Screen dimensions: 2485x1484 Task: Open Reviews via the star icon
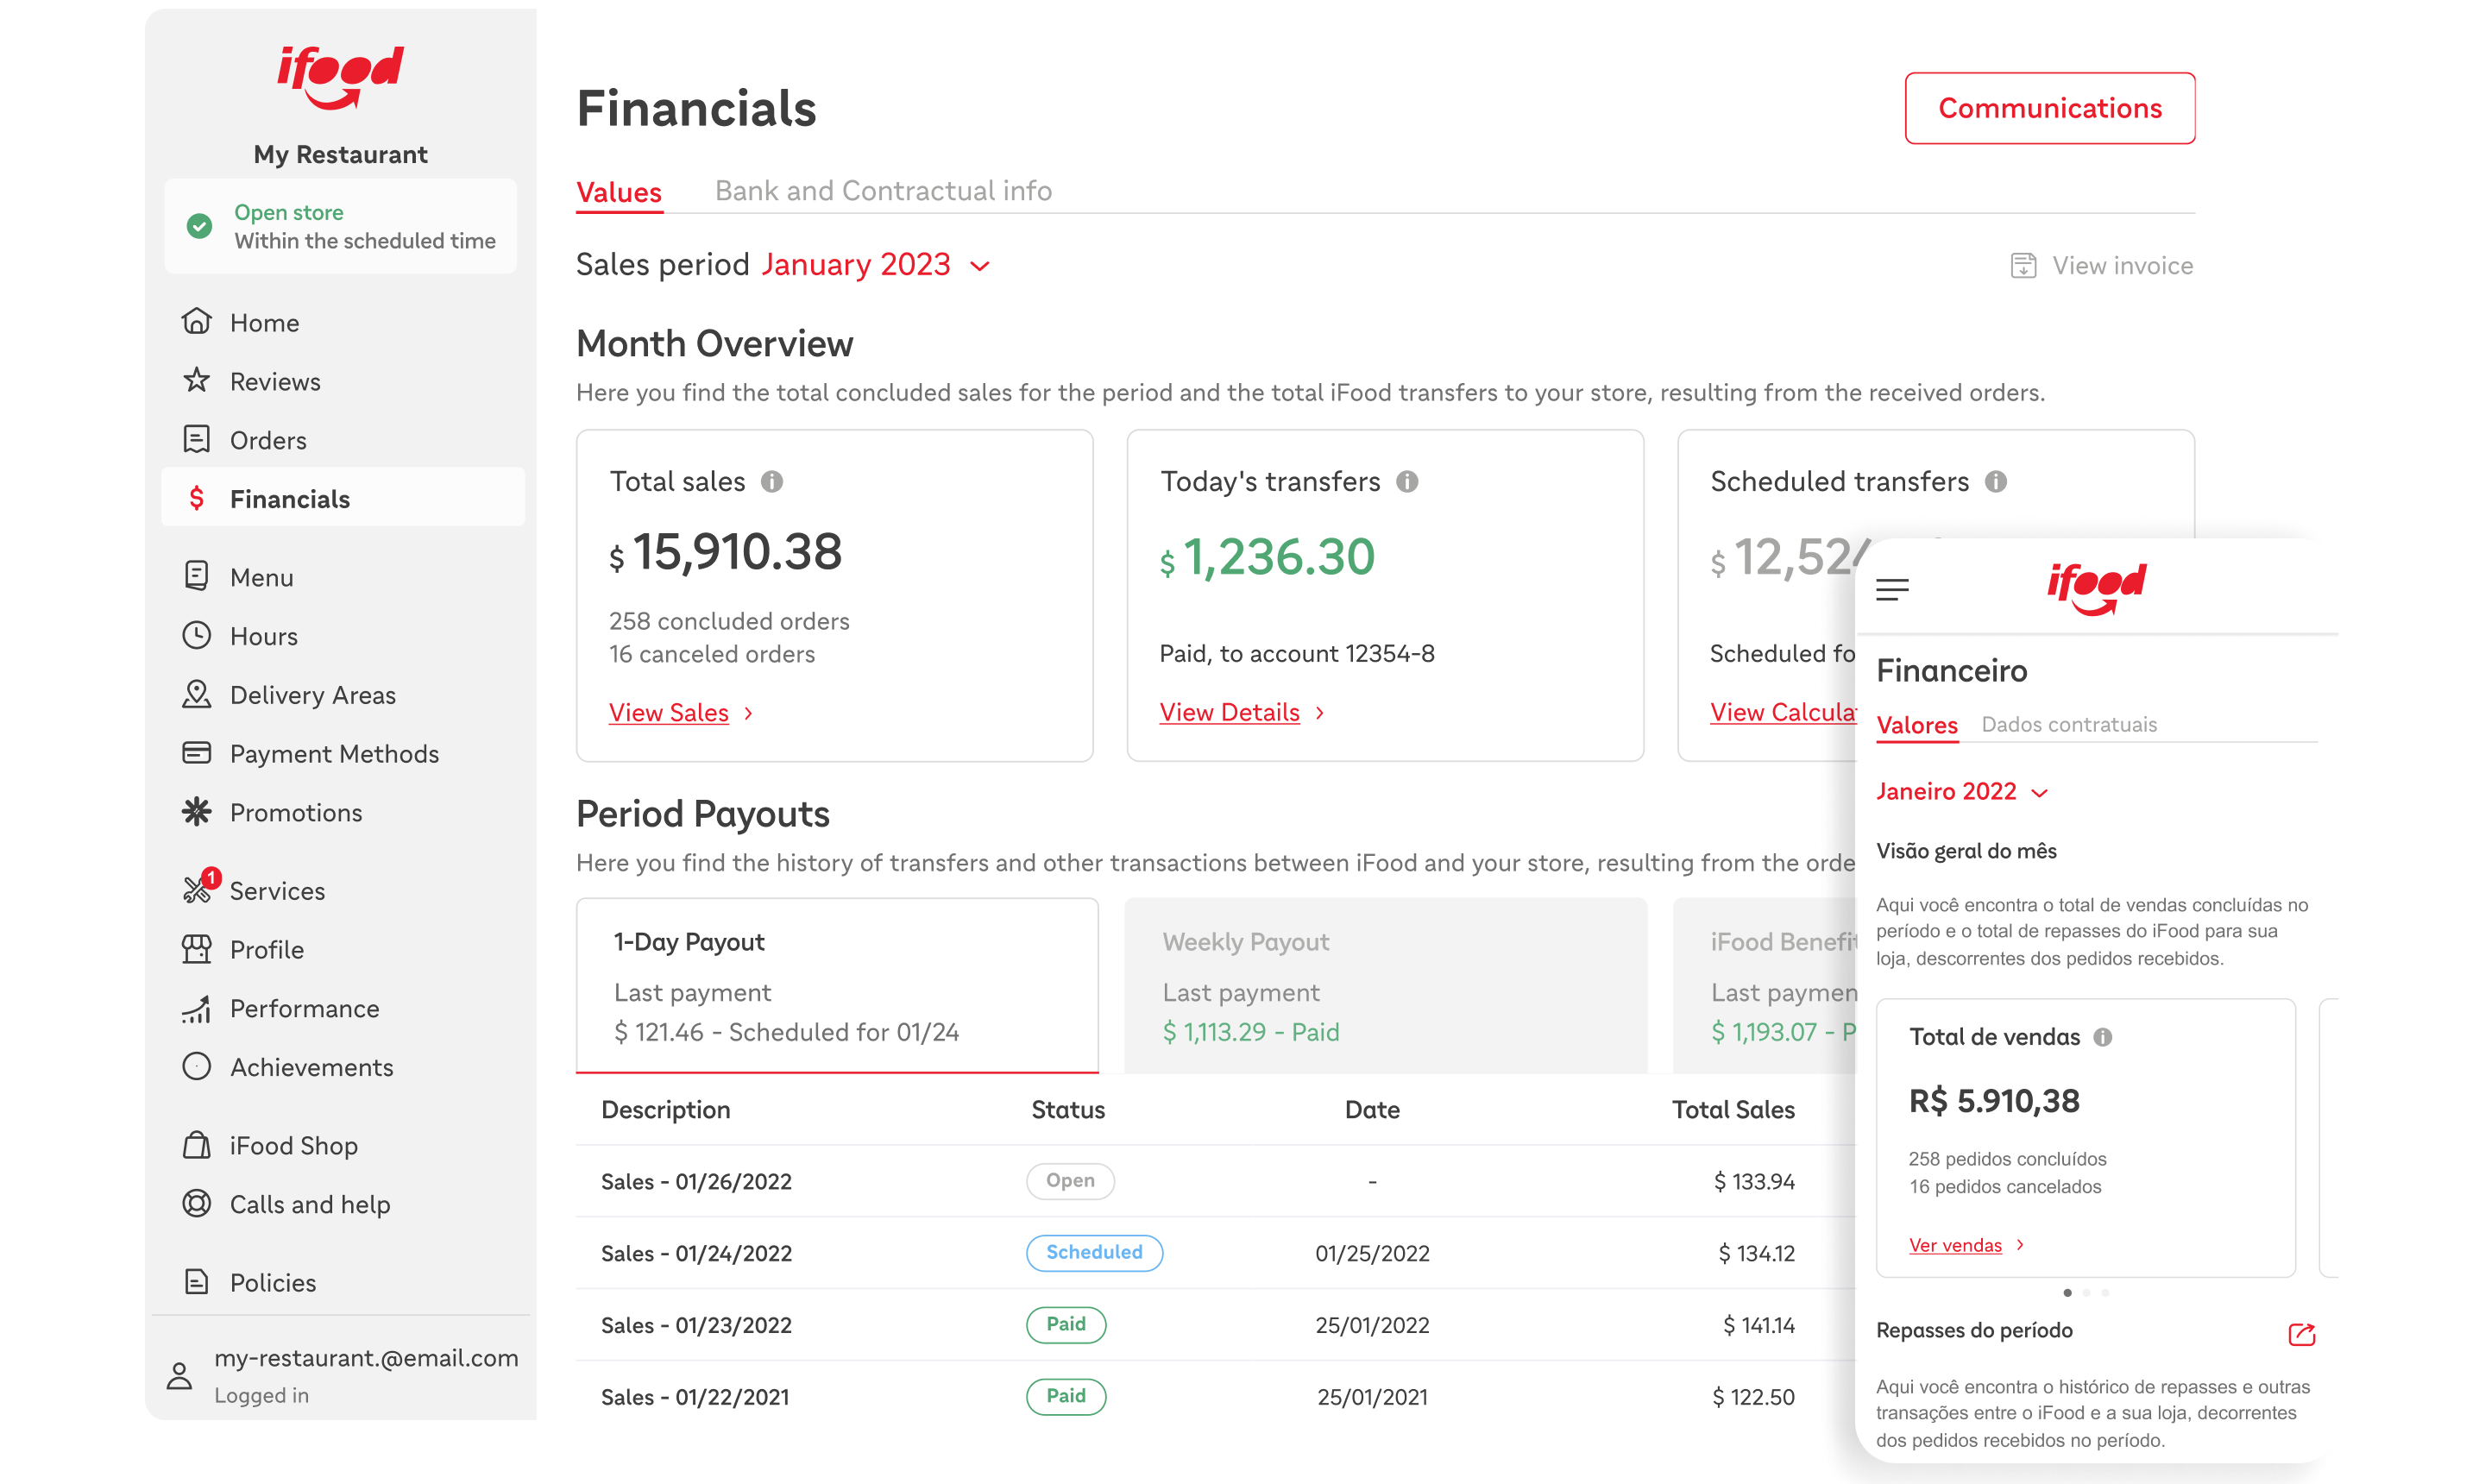coord(197,381)
